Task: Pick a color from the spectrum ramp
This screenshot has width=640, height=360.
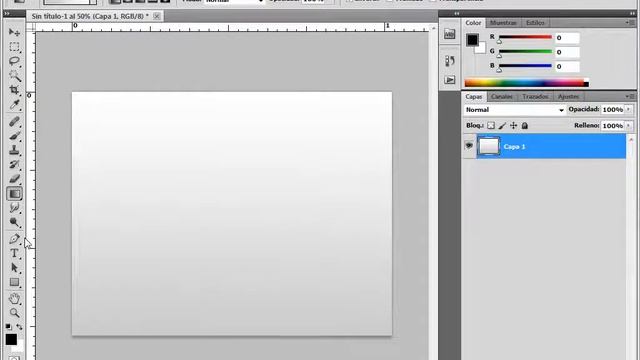Action: (527, 83)
